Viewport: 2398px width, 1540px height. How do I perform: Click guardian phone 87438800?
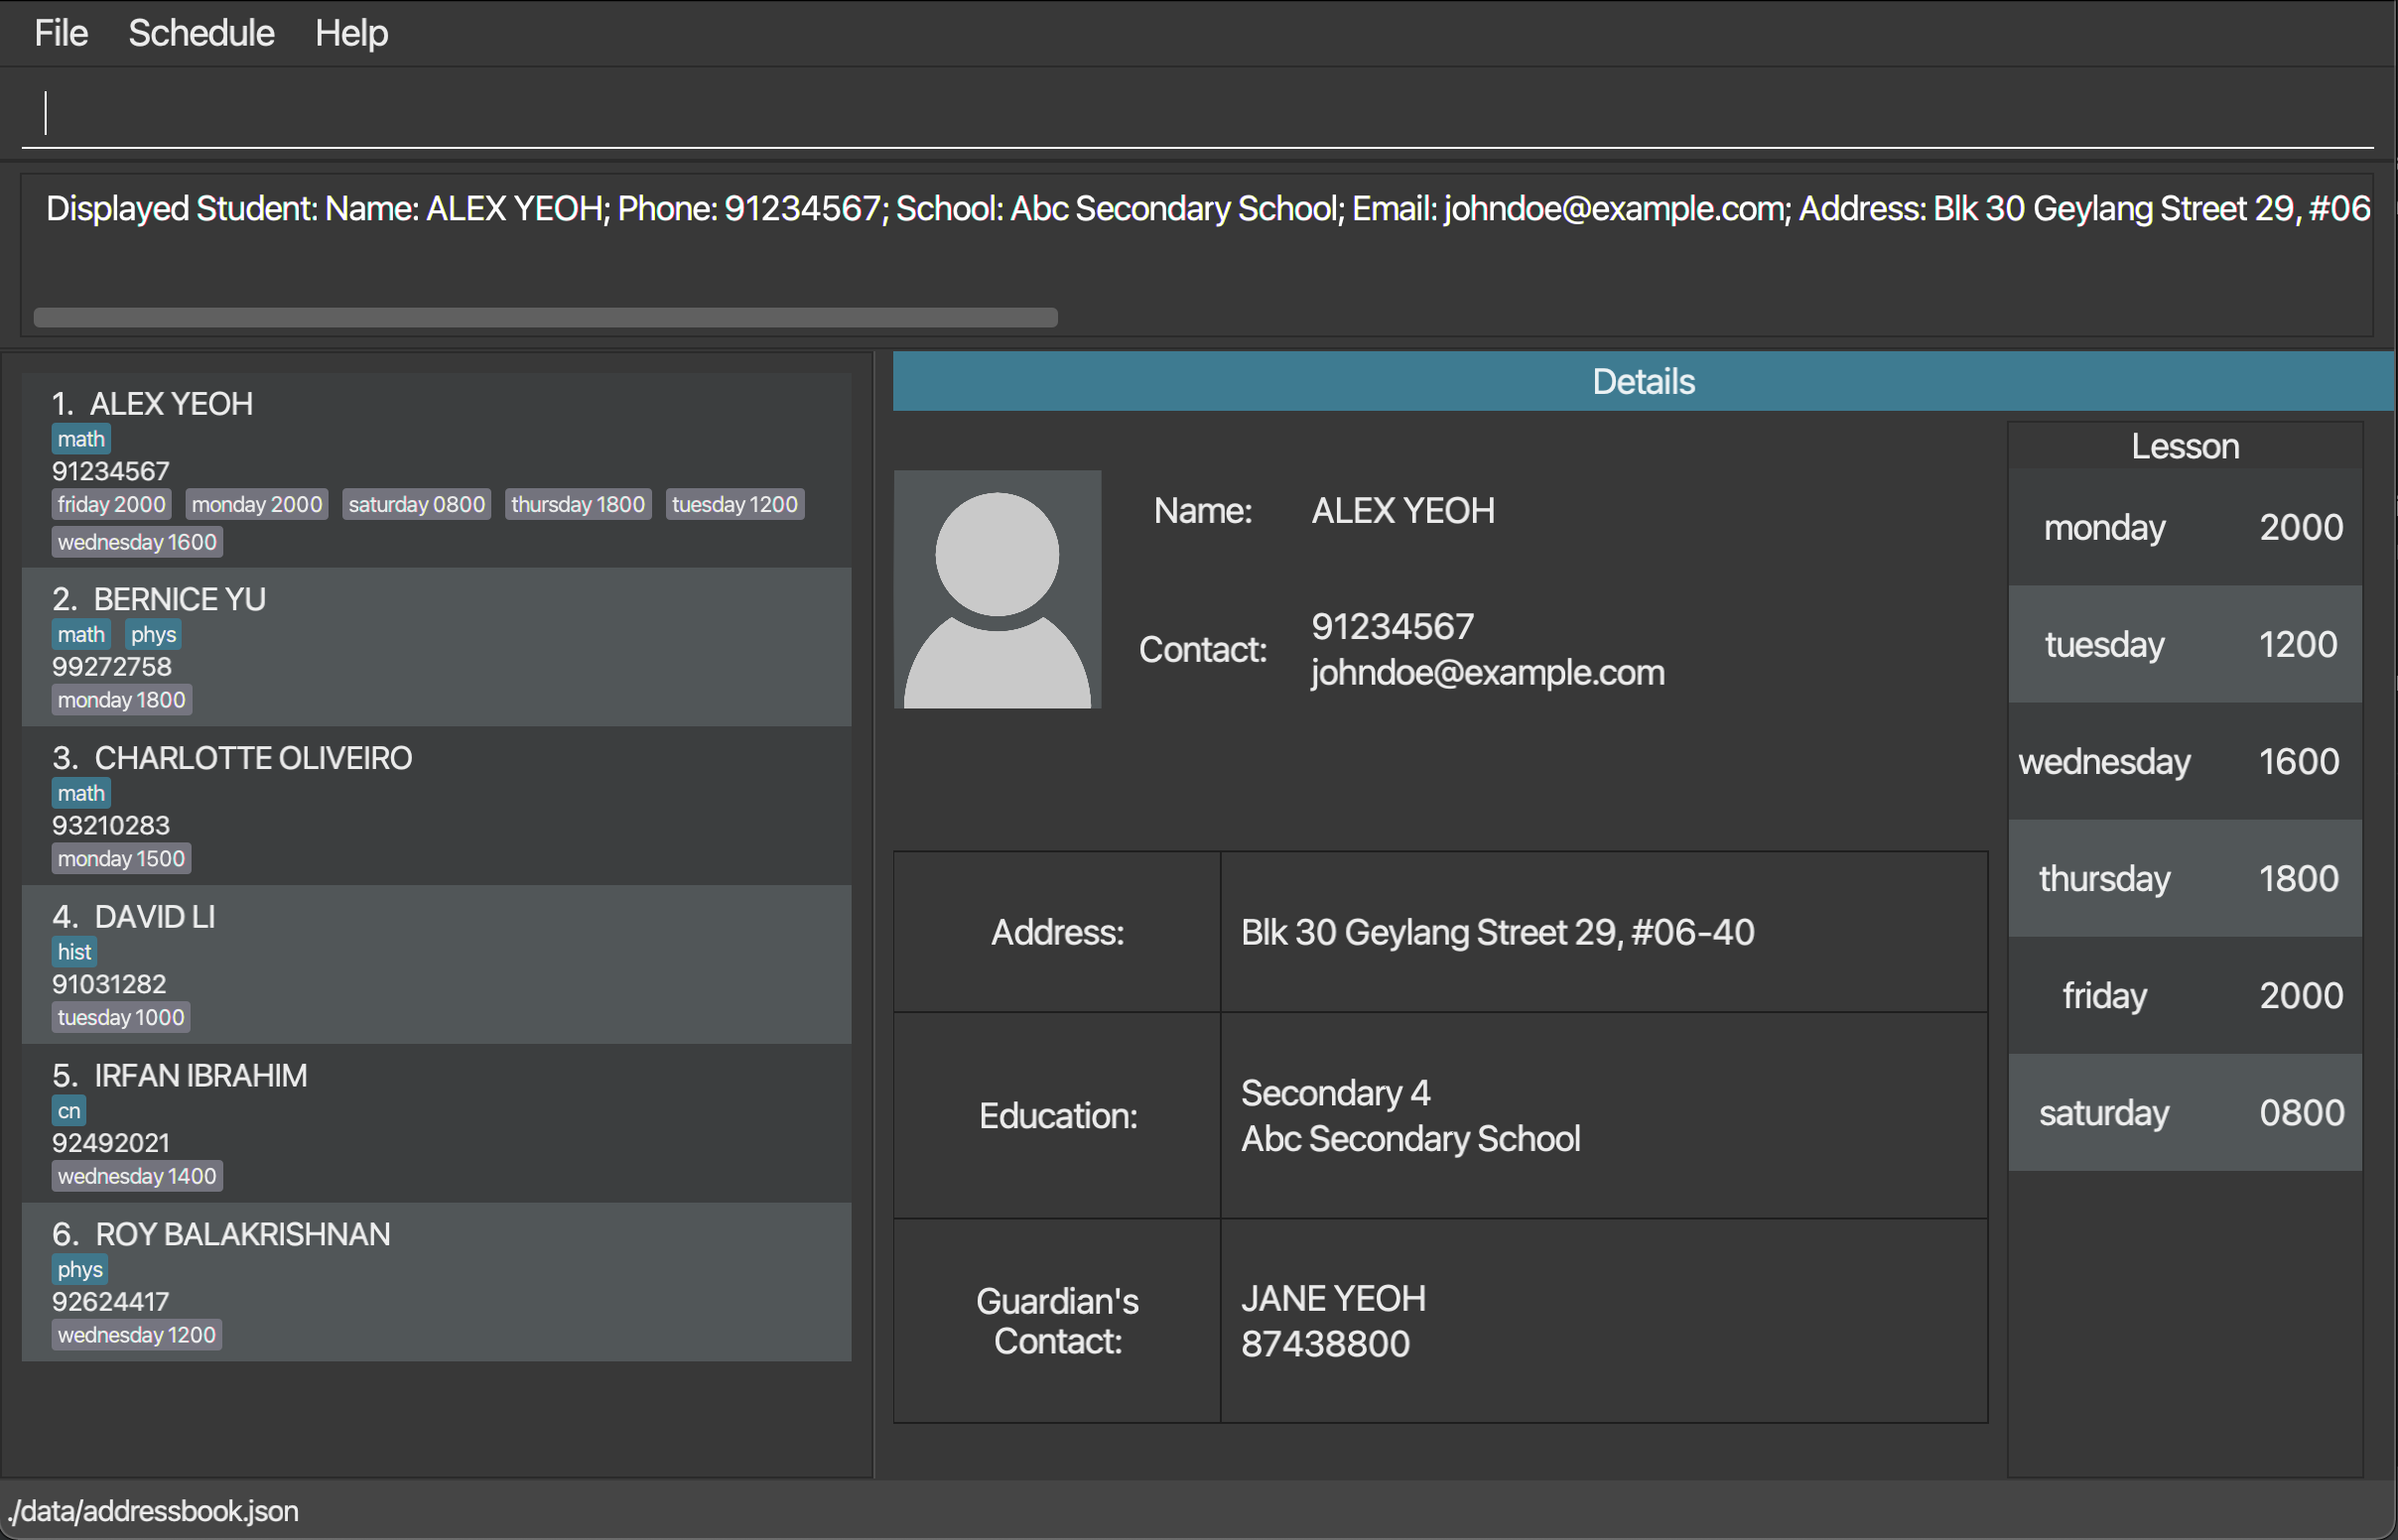[1325, 1344]
